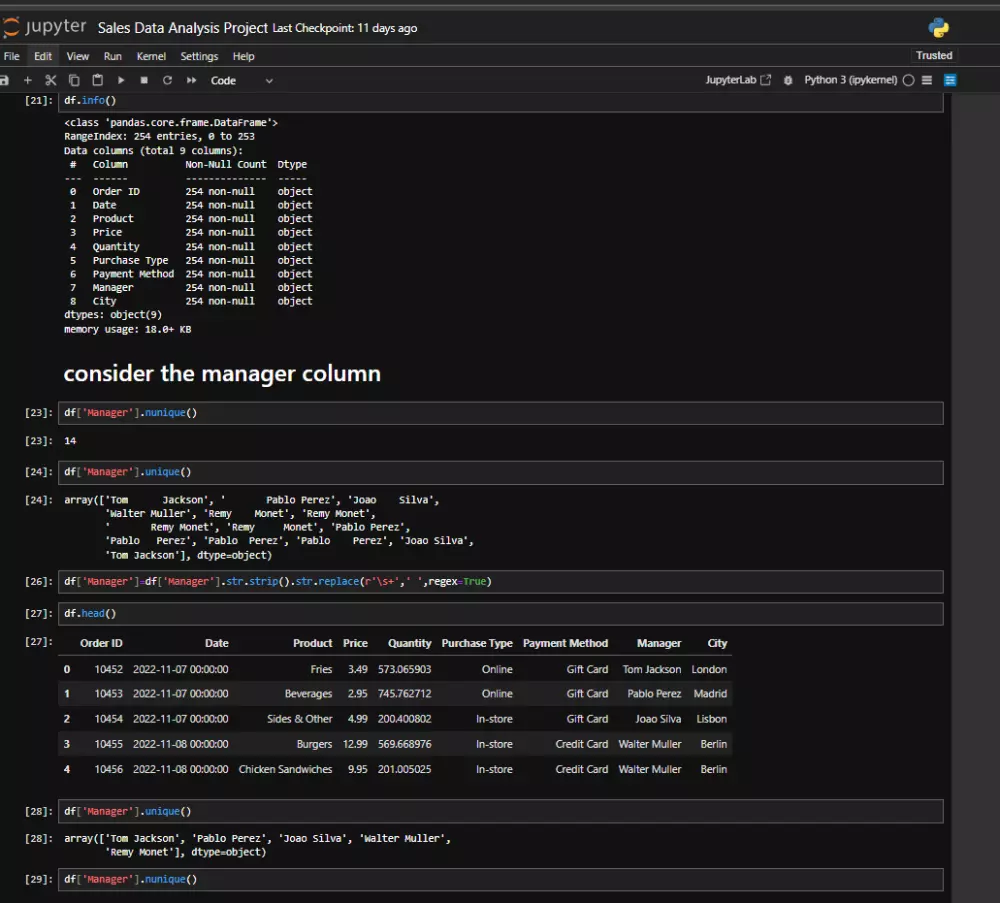Restart kernel and run all cells
The image size is (1000, 903).
pyautogui.click(x=191, y=80)
